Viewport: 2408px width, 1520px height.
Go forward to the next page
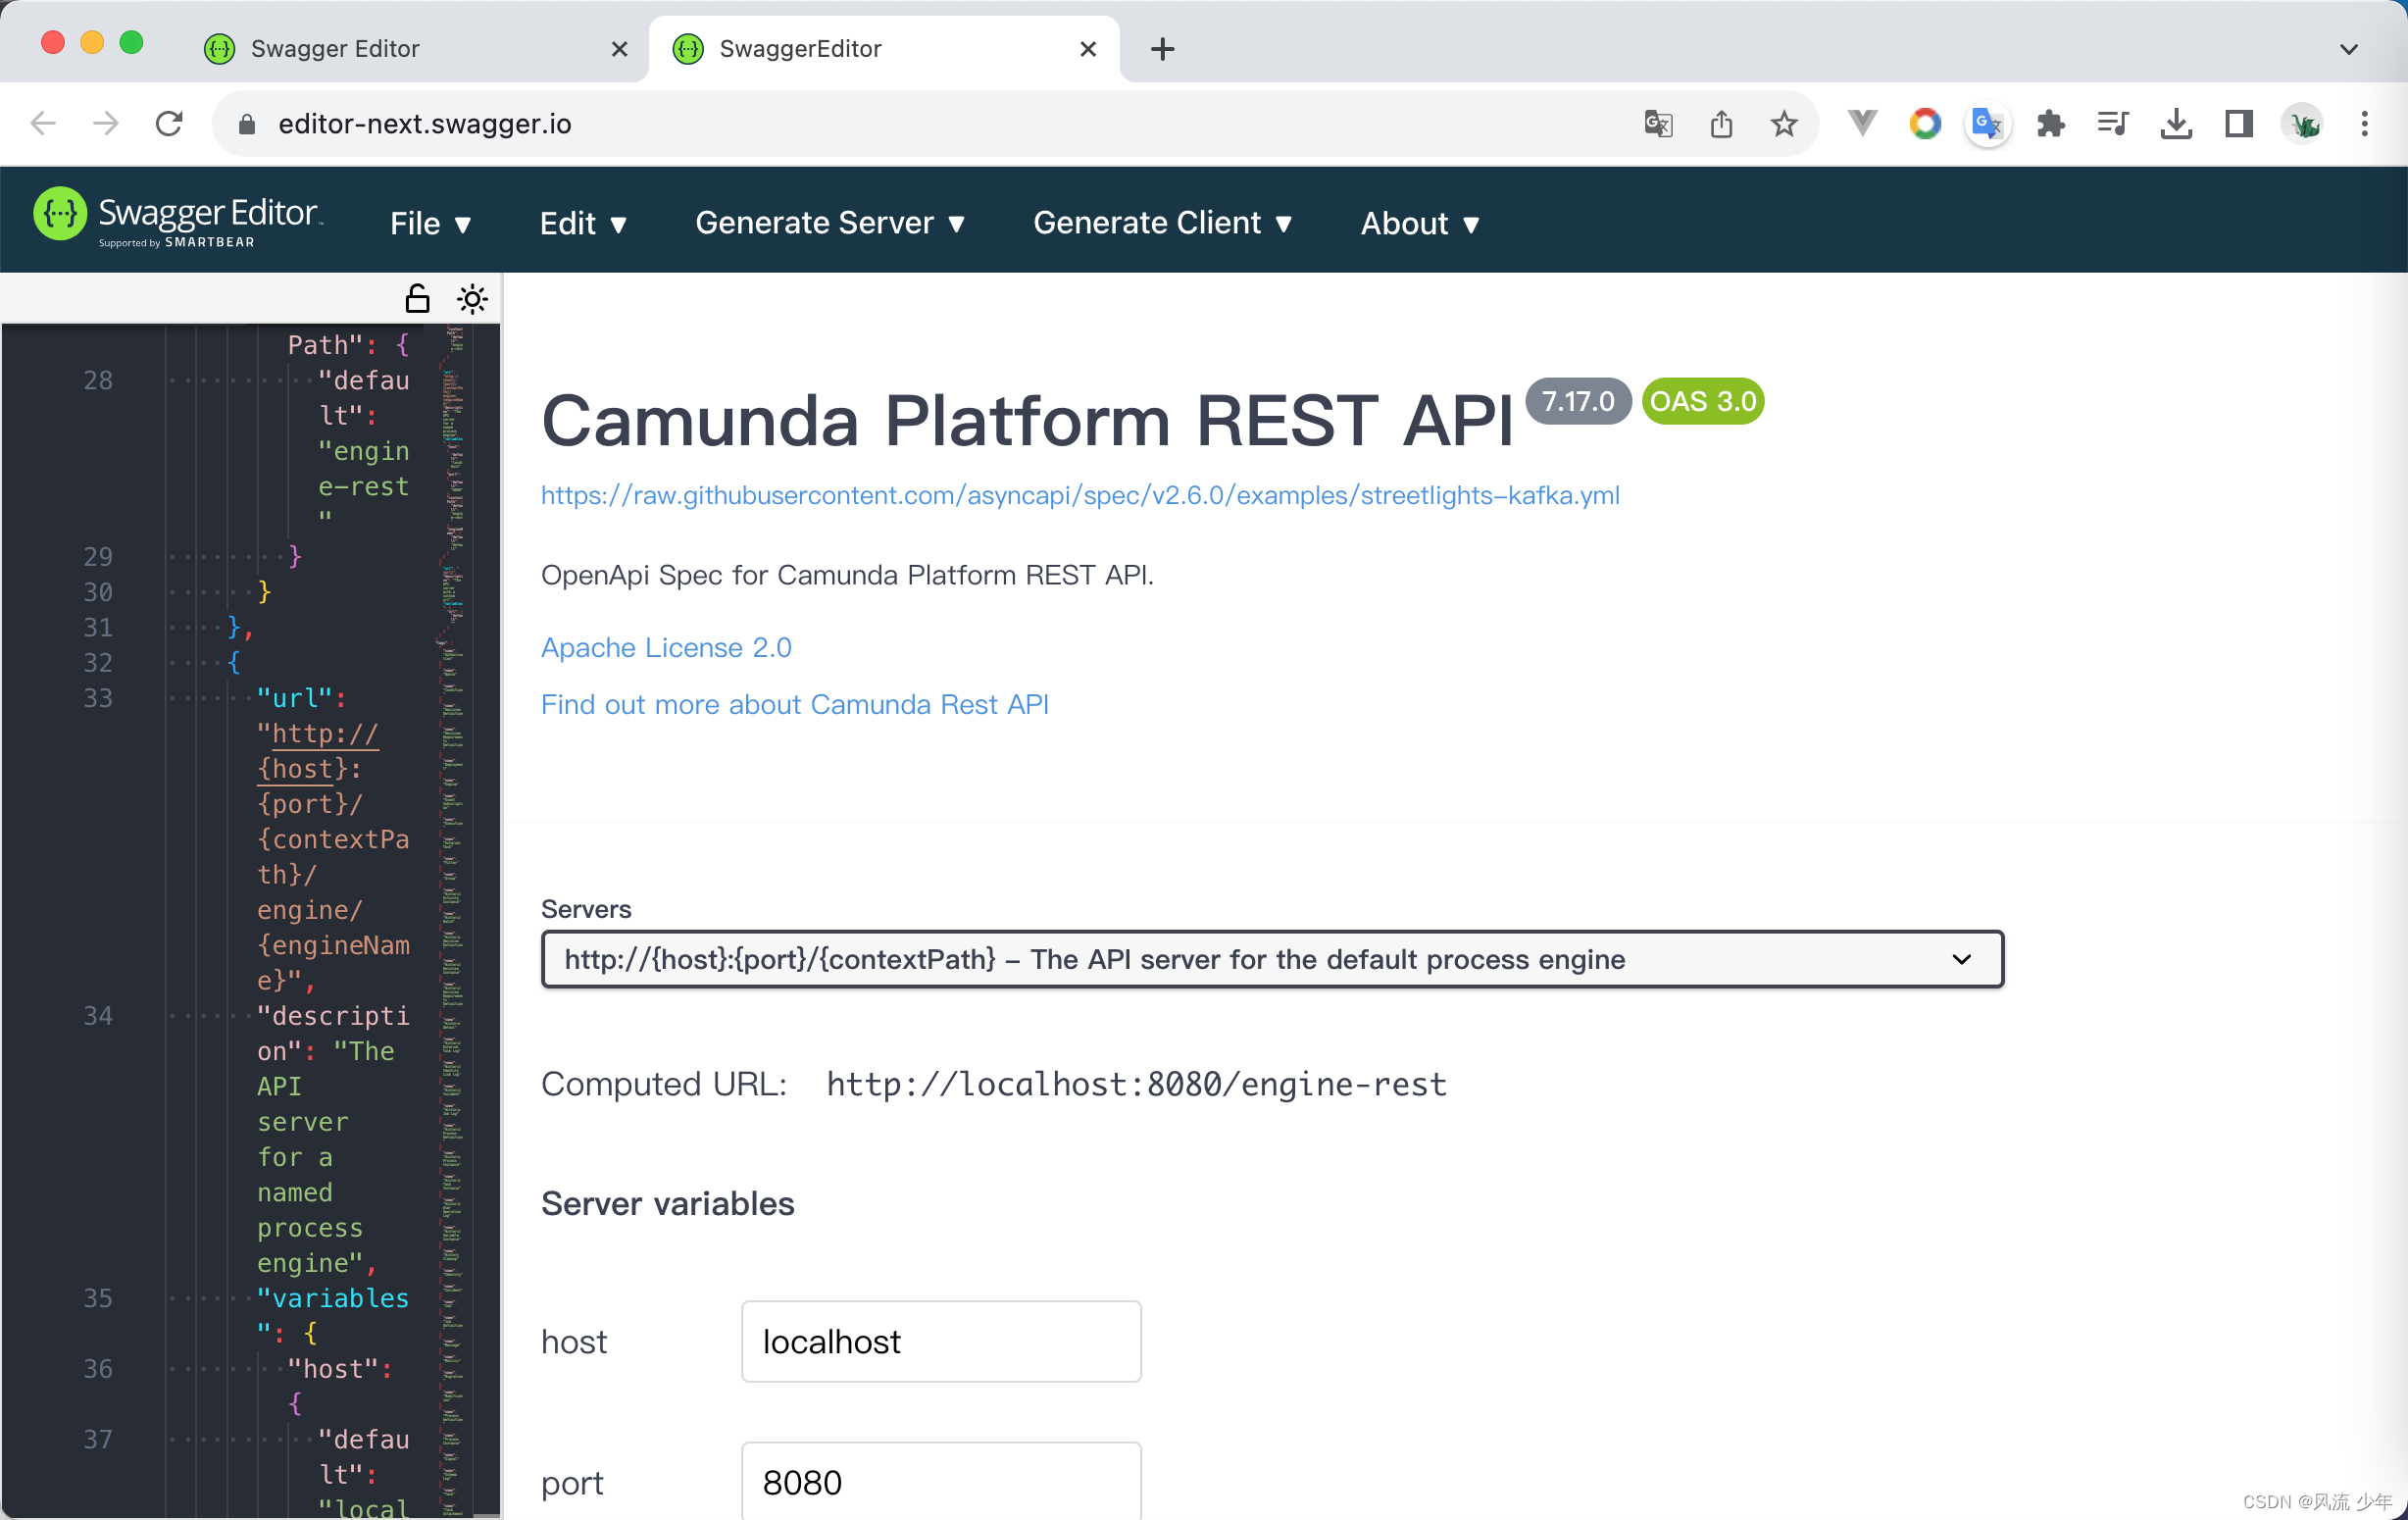pyautogui.click(x=105, y=123)
